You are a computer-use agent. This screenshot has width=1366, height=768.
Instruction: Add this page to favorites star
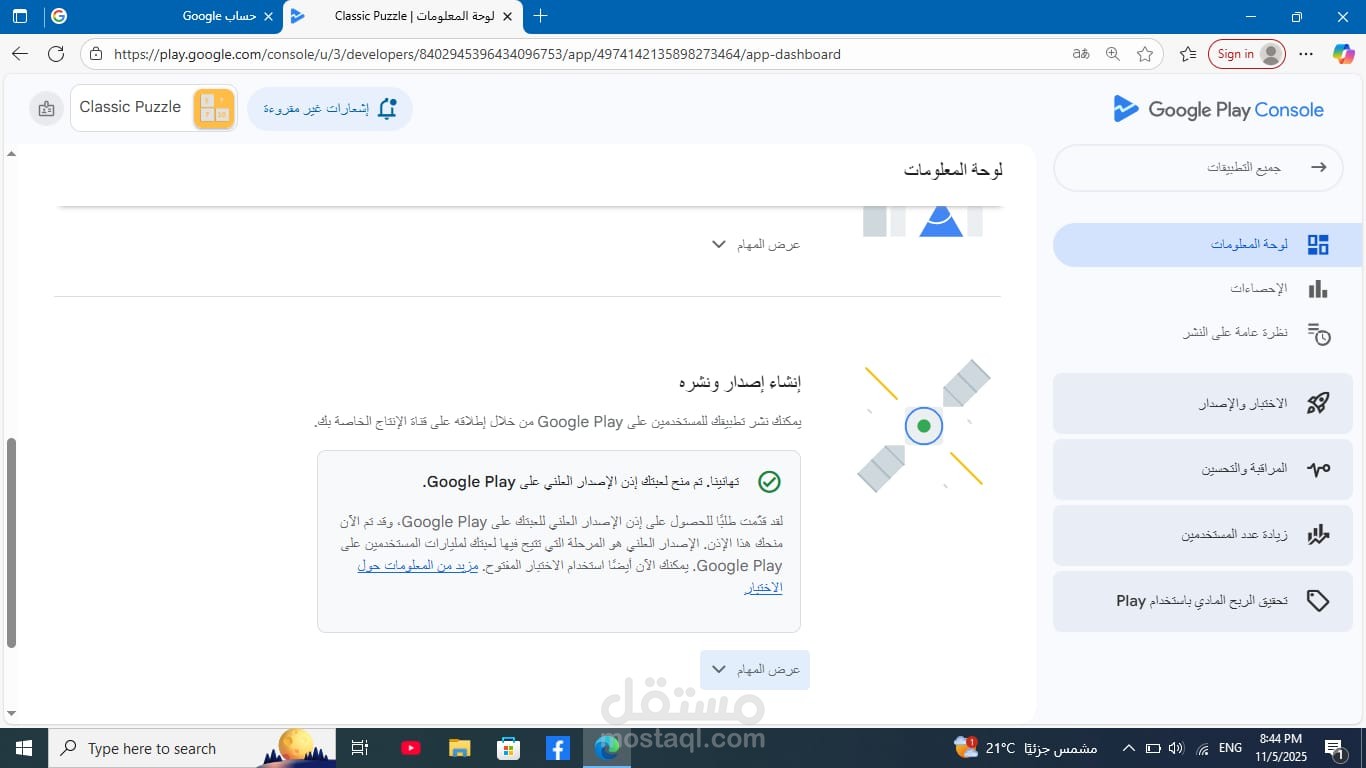pyautogui.click(x=1145, y=54)
